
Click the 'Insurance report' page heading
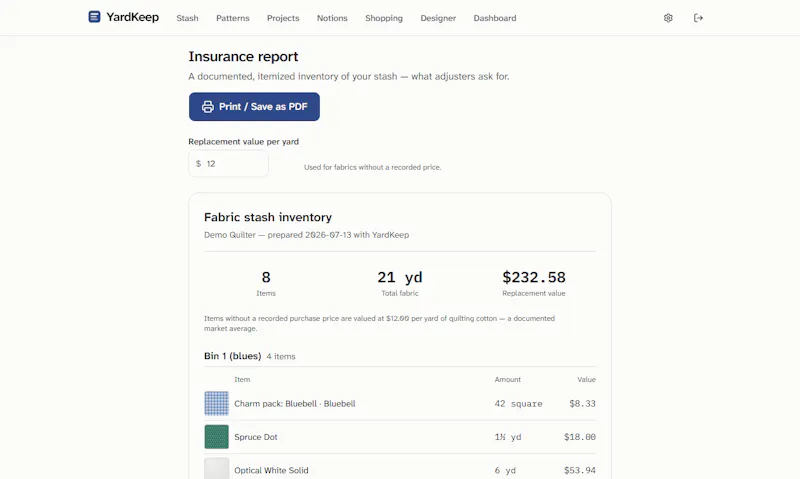coord(243,57)
